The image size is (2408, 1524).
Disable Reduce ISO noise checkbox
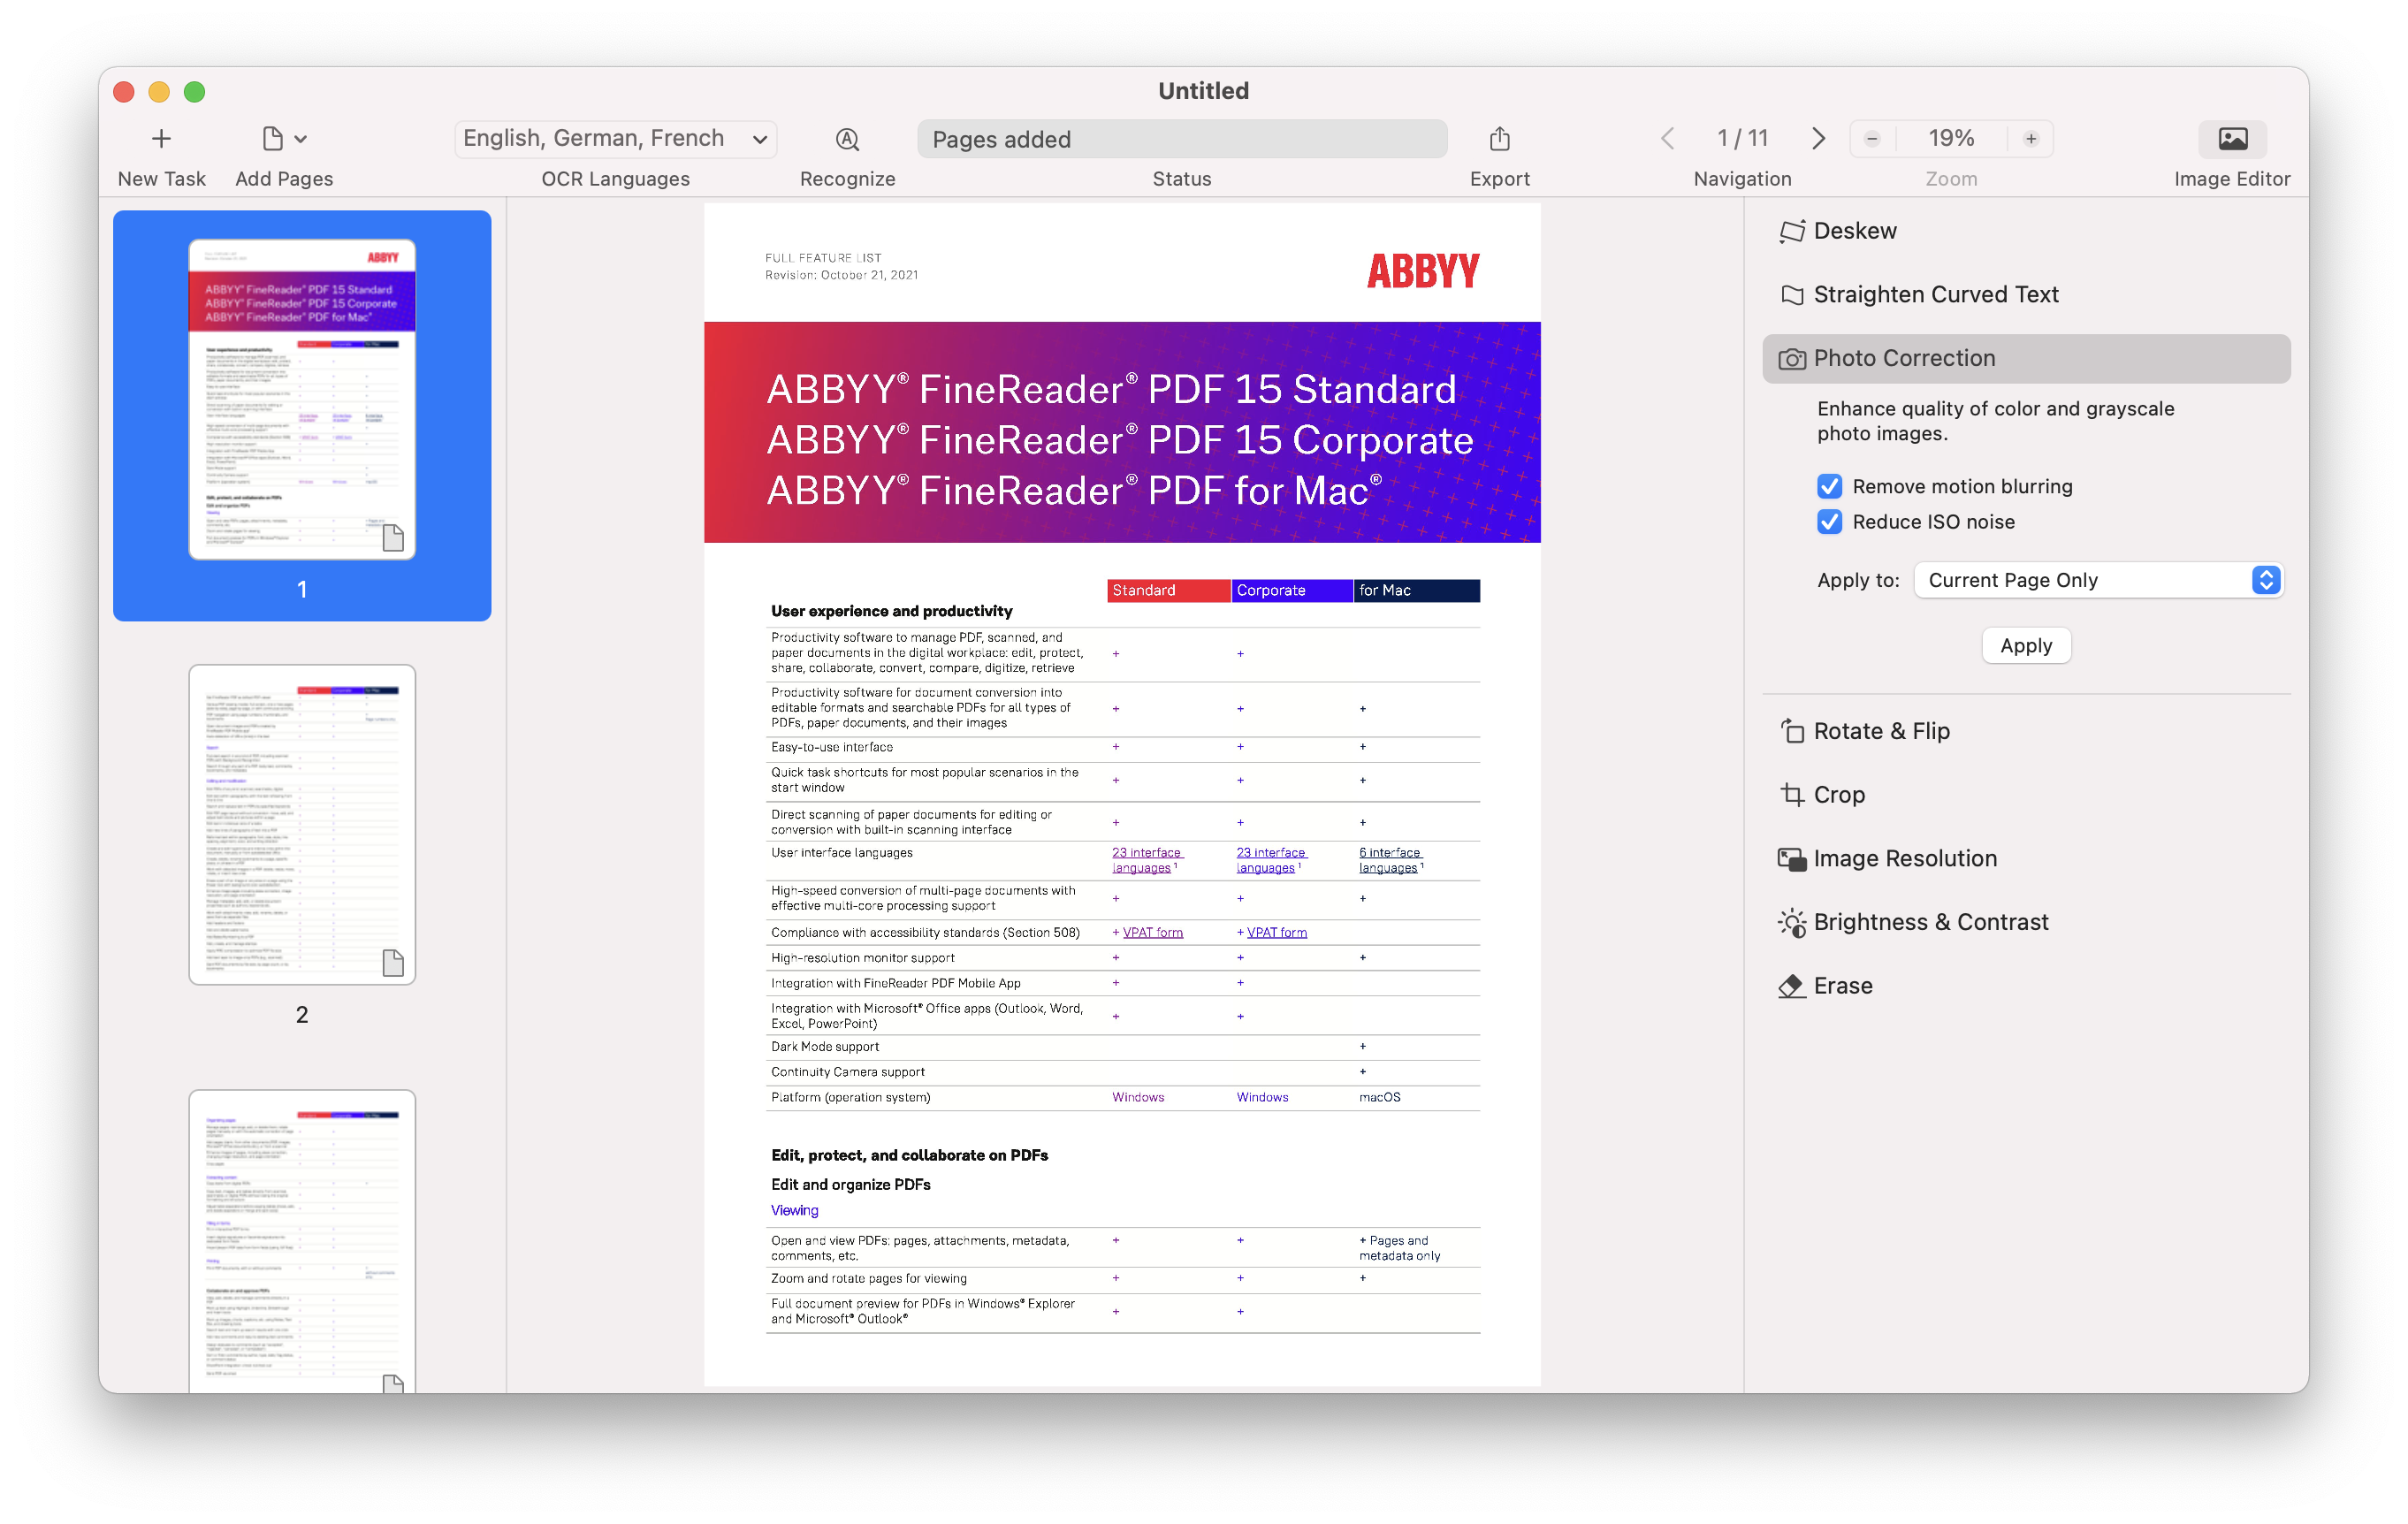pos(1833,522)
